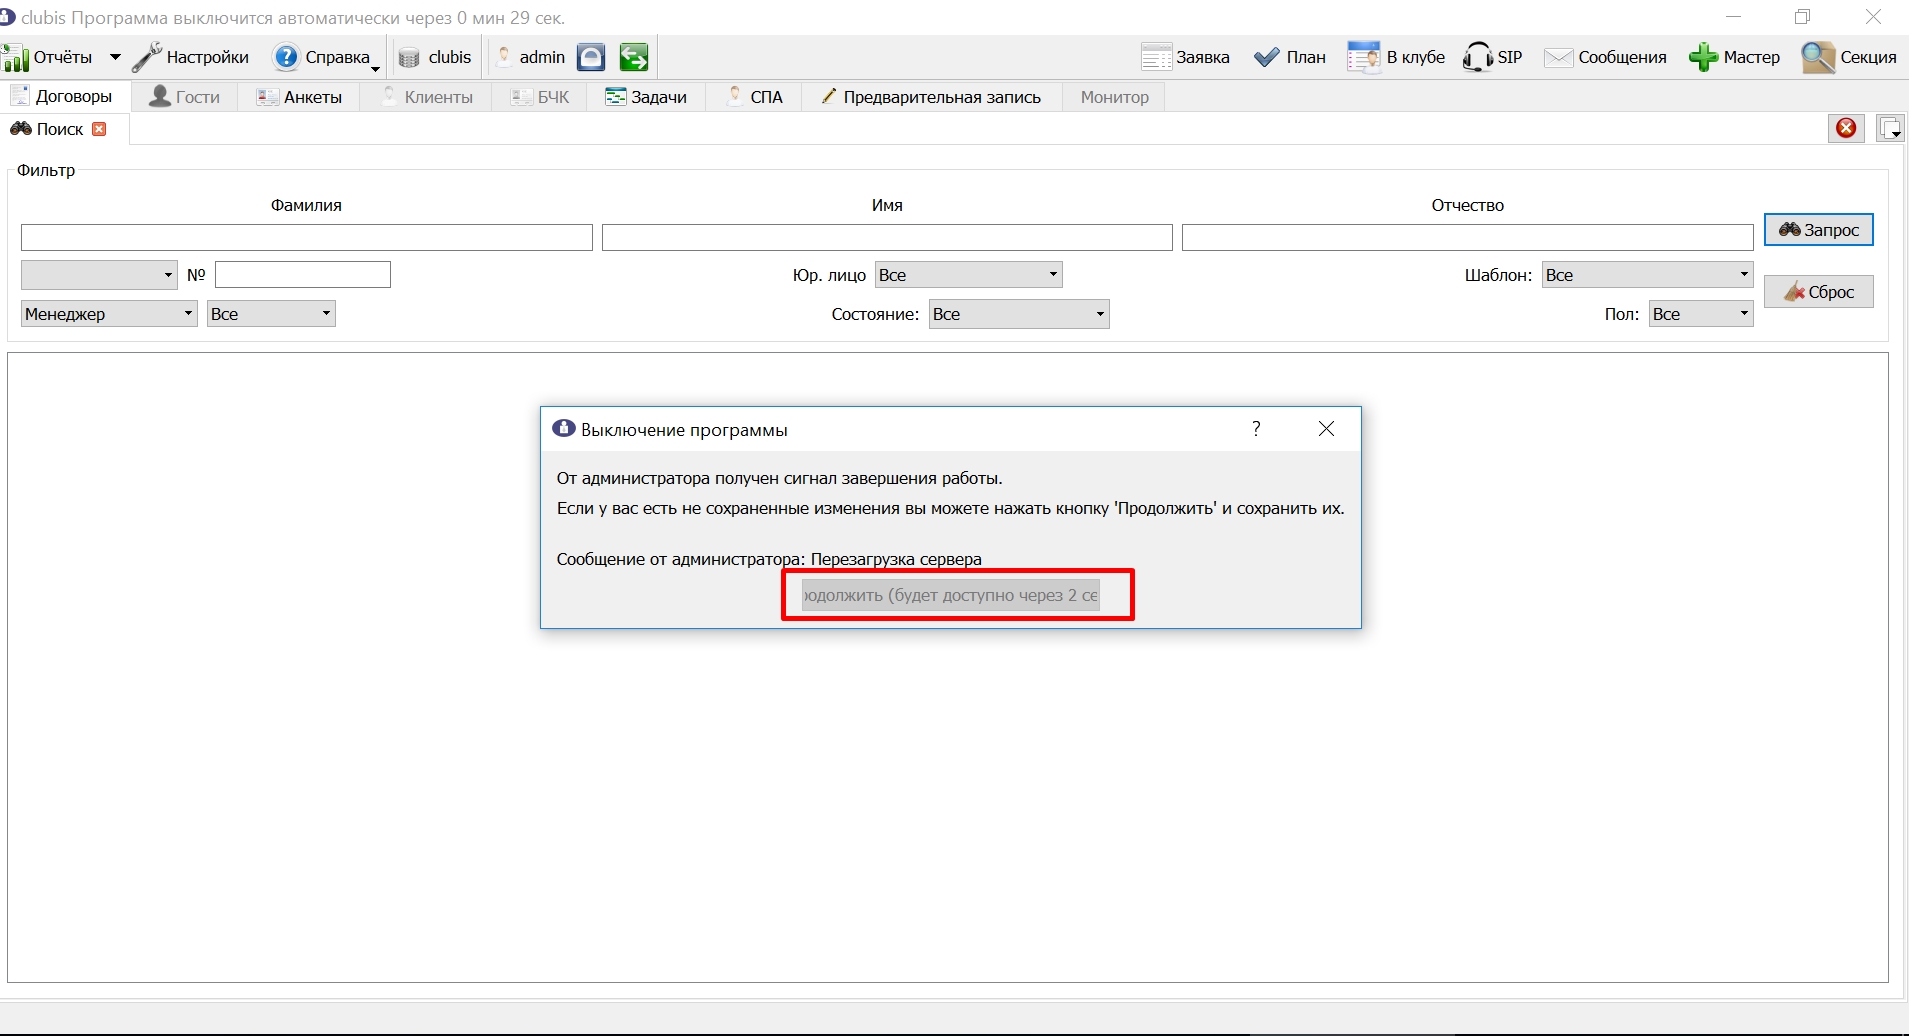1909x1036 pixels.
Task: Click into the Фамилия input field
Action: [x=306, y=238]
